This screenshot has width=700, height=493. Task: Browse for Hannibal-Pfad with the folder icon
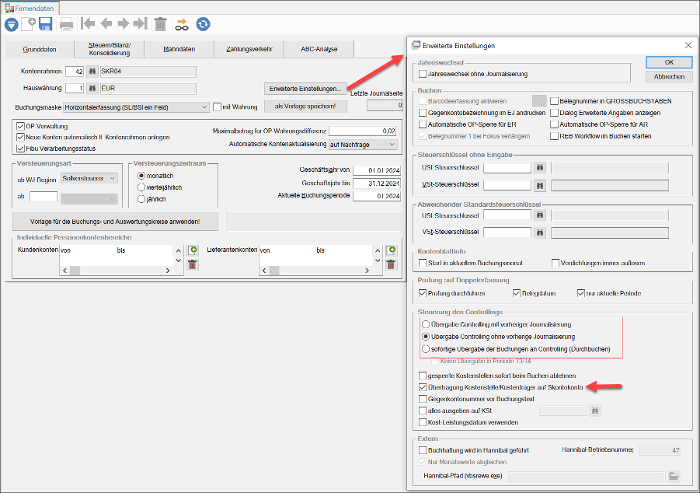click(x=674, y=476)
